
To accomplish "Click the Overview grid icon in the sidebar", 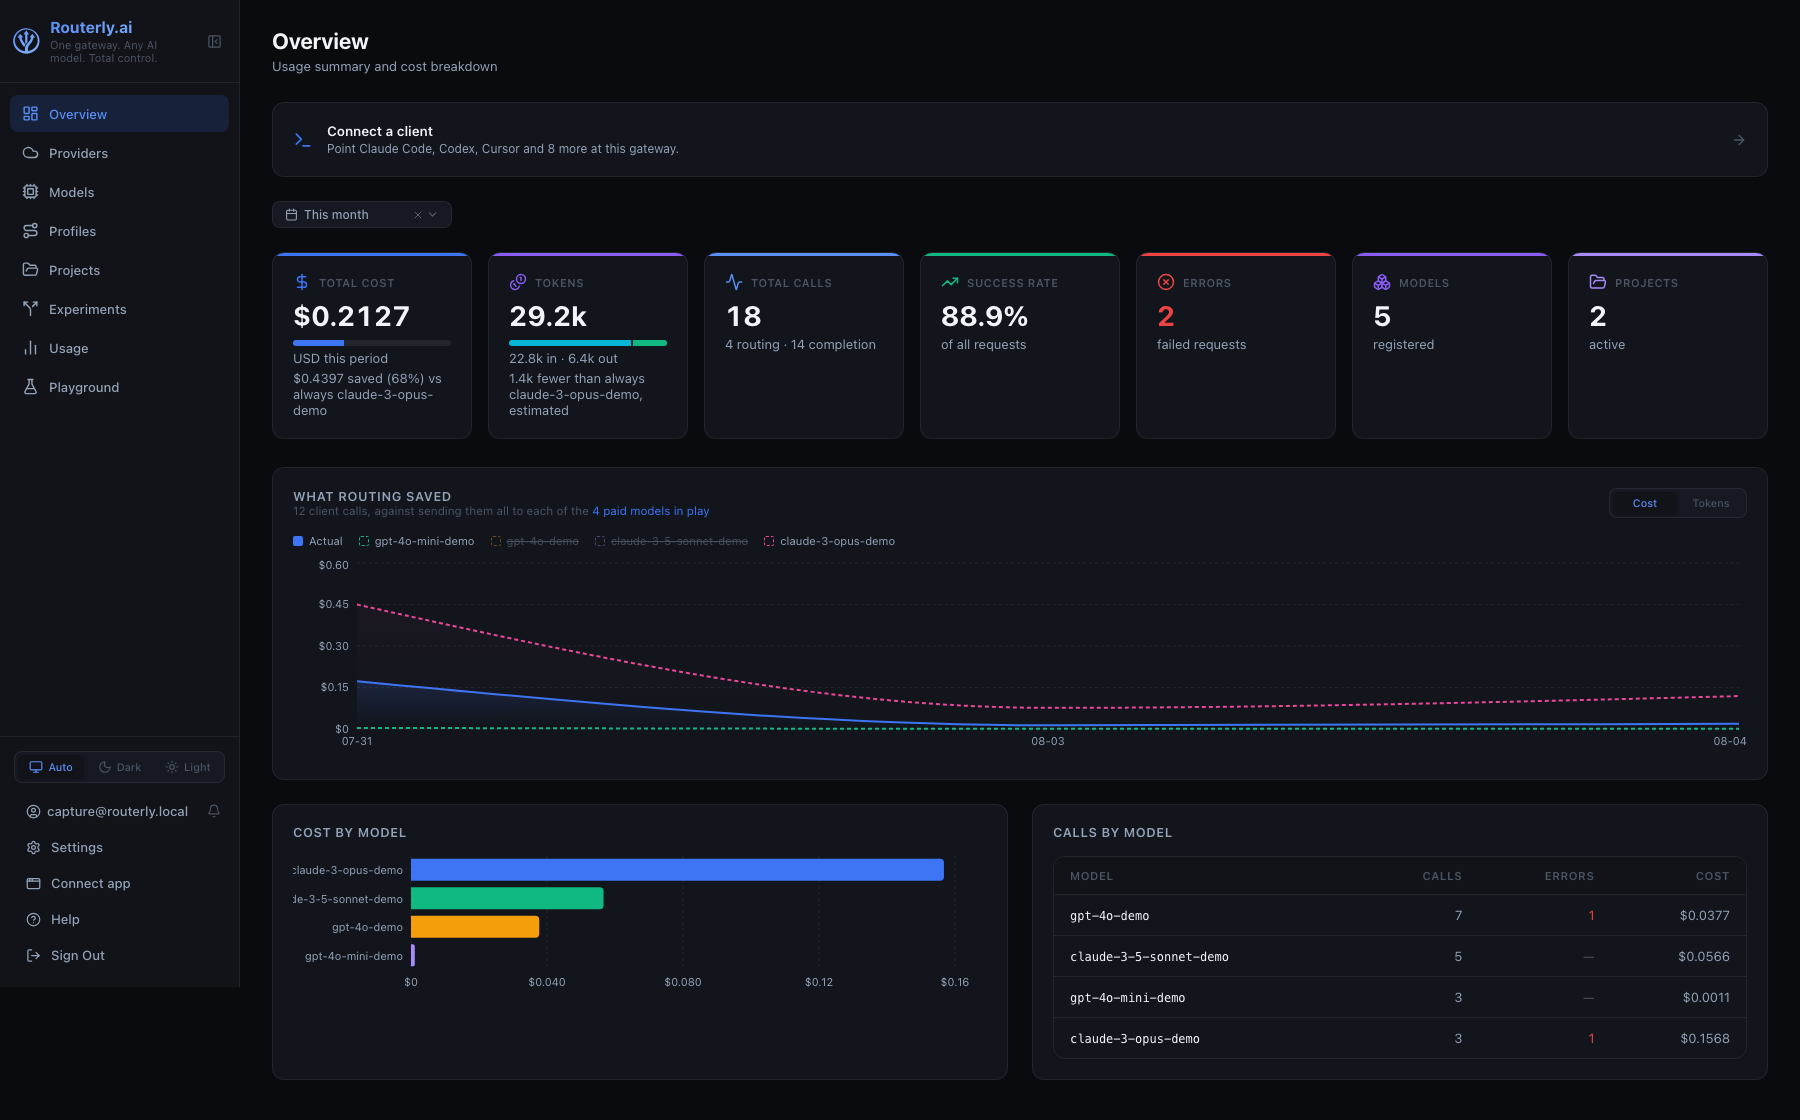I will (31, 114).
